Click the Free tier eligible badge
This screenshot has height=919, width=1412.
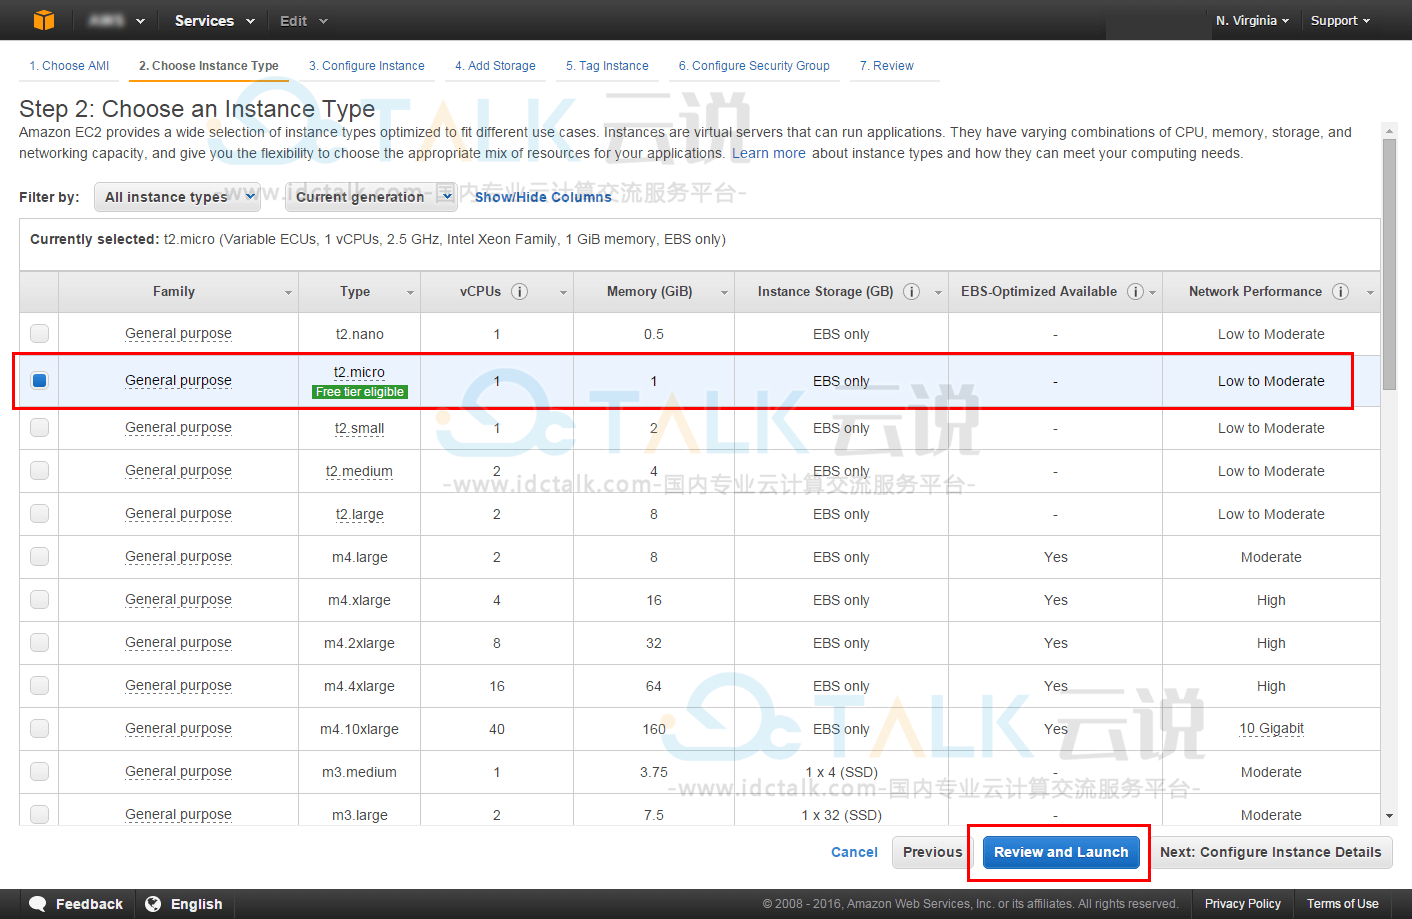coord(360,392)
